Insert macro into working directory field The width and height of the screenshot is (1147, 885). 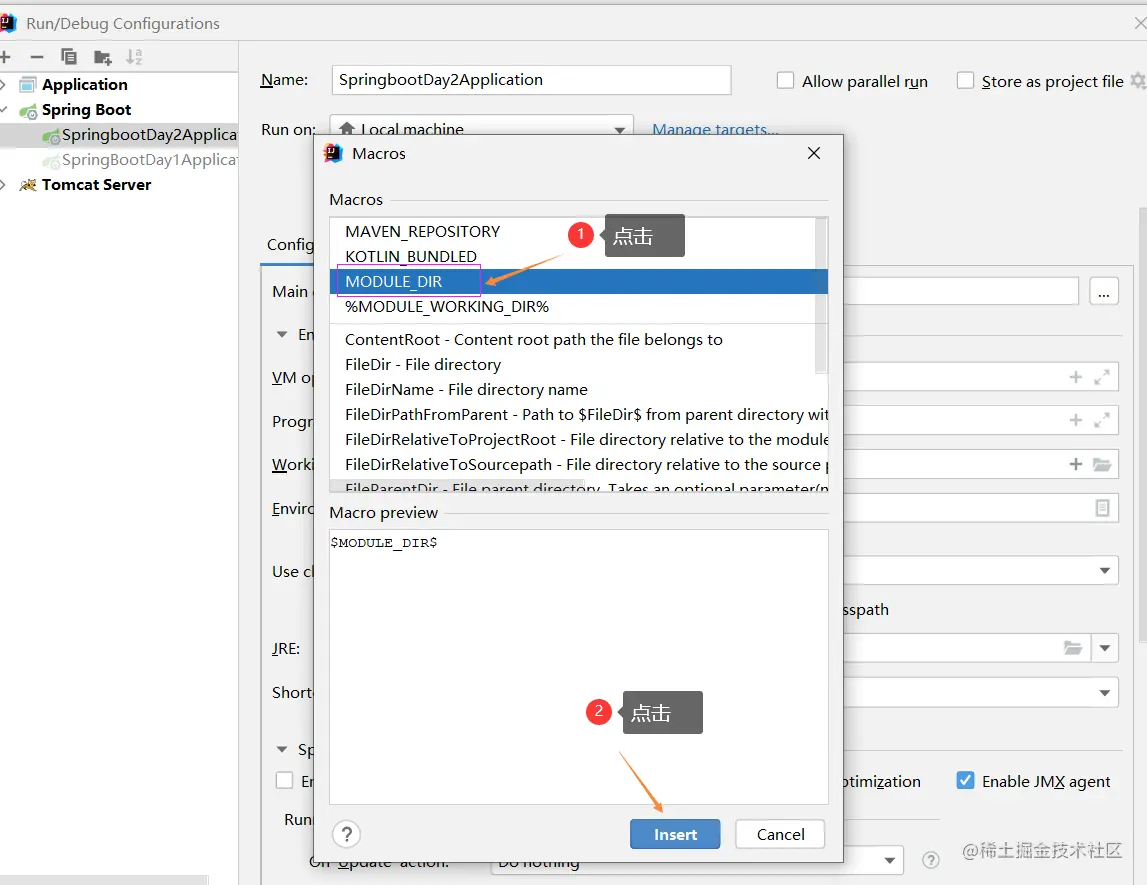[x=1075, y=464]
